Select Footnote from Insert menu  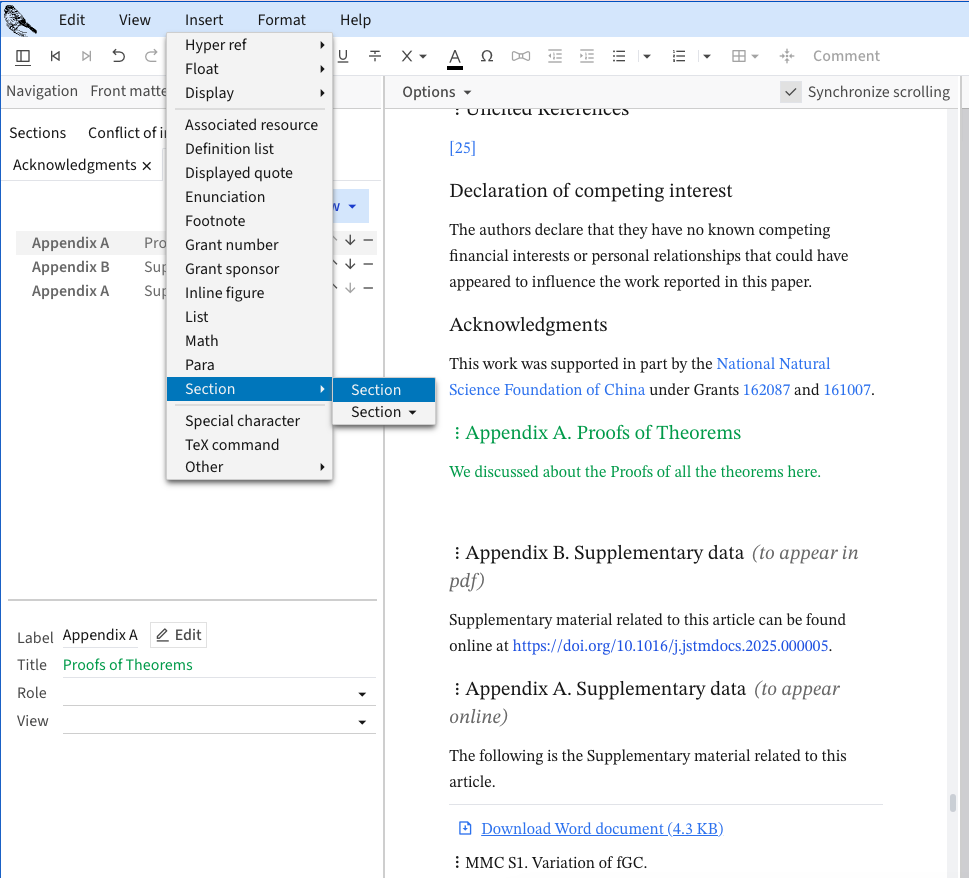point(215,221)
